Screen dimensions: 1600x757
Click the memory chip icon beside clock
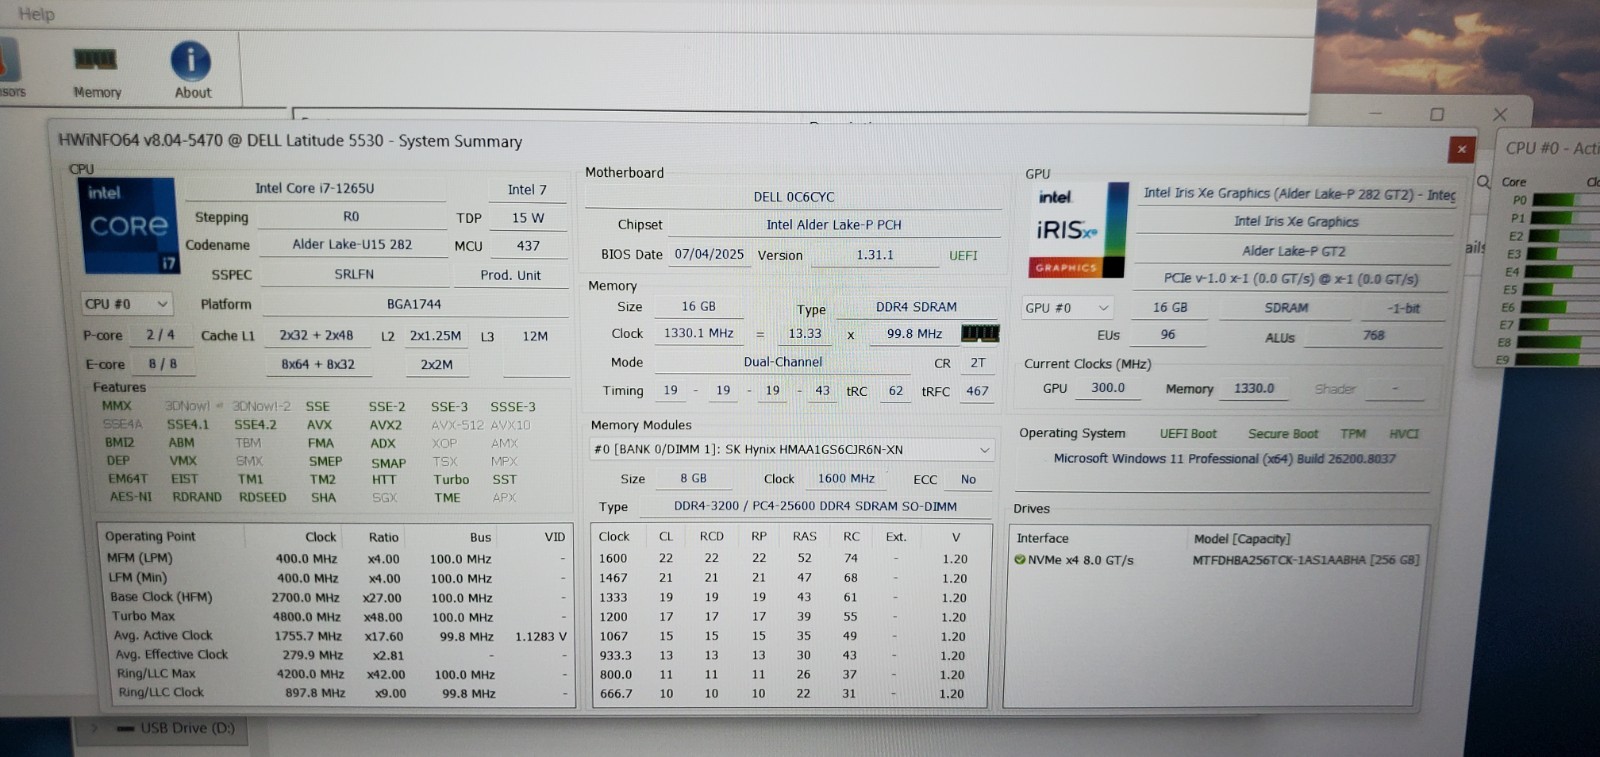point(979,333)
